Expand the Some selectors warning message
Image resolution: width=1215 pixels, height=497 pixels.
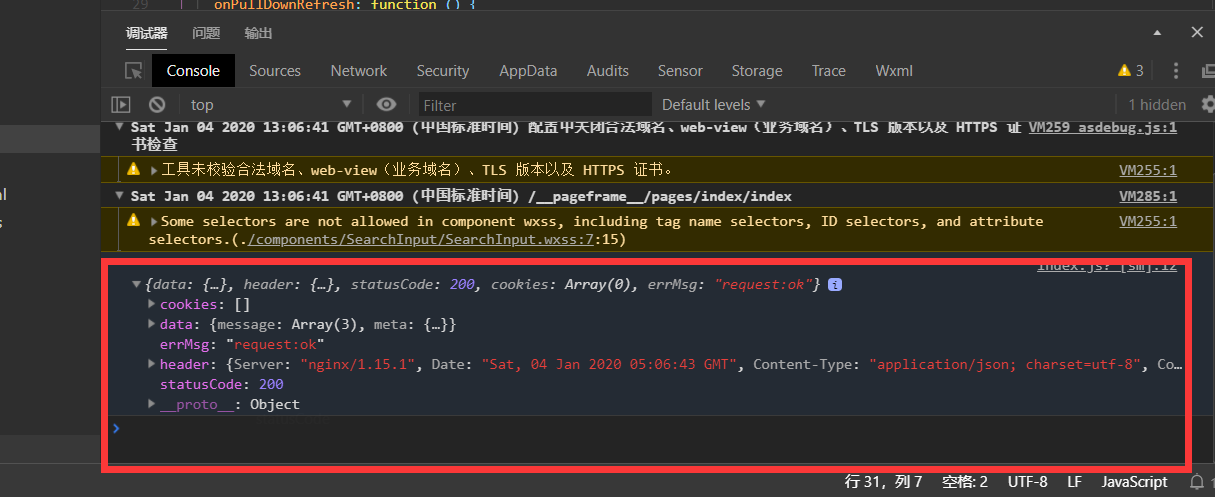pyautogui.click(x=154, y=221)
